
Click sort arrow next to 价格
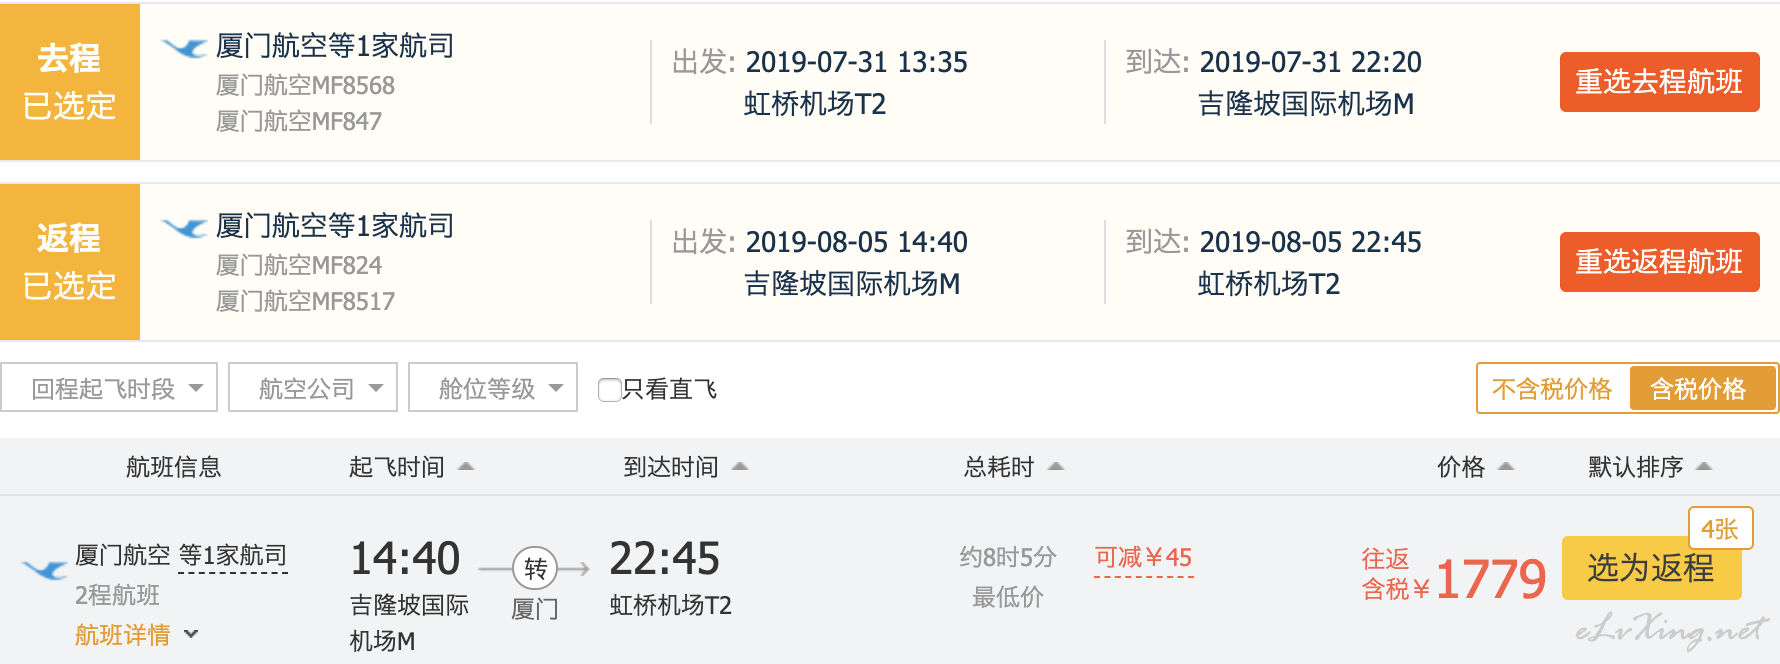coord(1506,466)
